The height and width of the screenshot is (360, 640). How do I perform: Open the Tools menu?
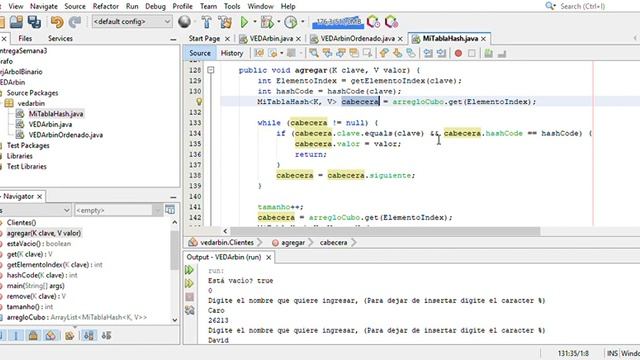click(x=232, y=6)
